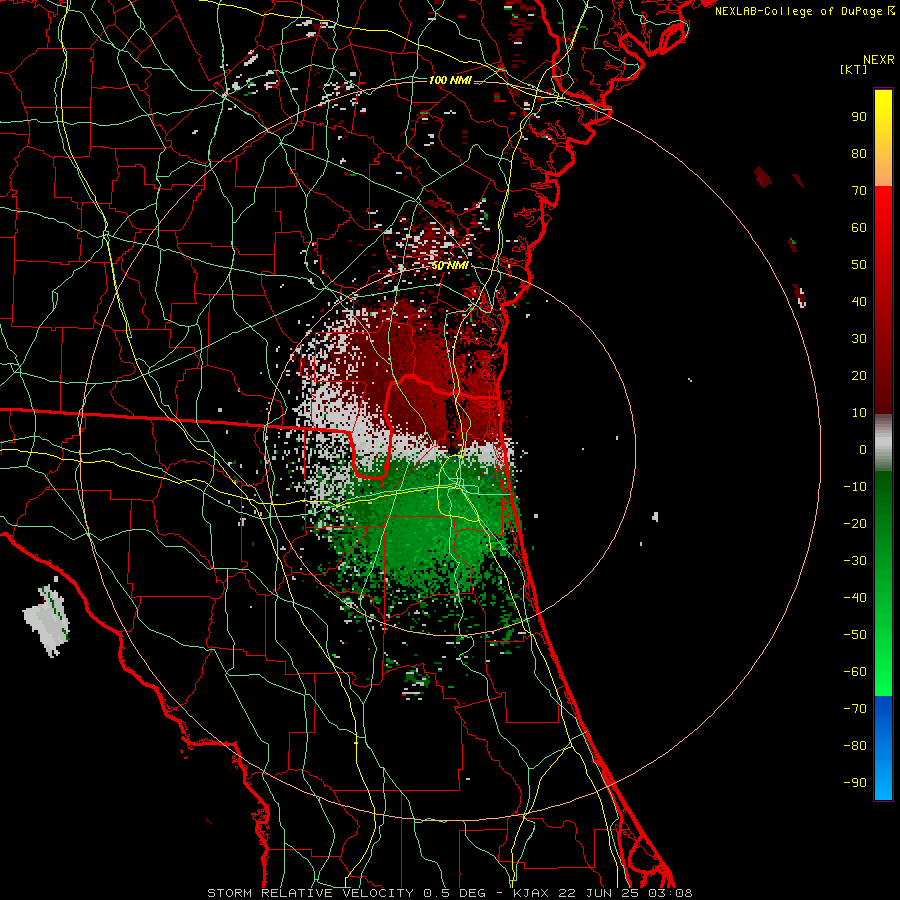The width and height of the screenshot is (900, 900).
Task: Click the 0 value on velocity scale
Action: (863, 449)
